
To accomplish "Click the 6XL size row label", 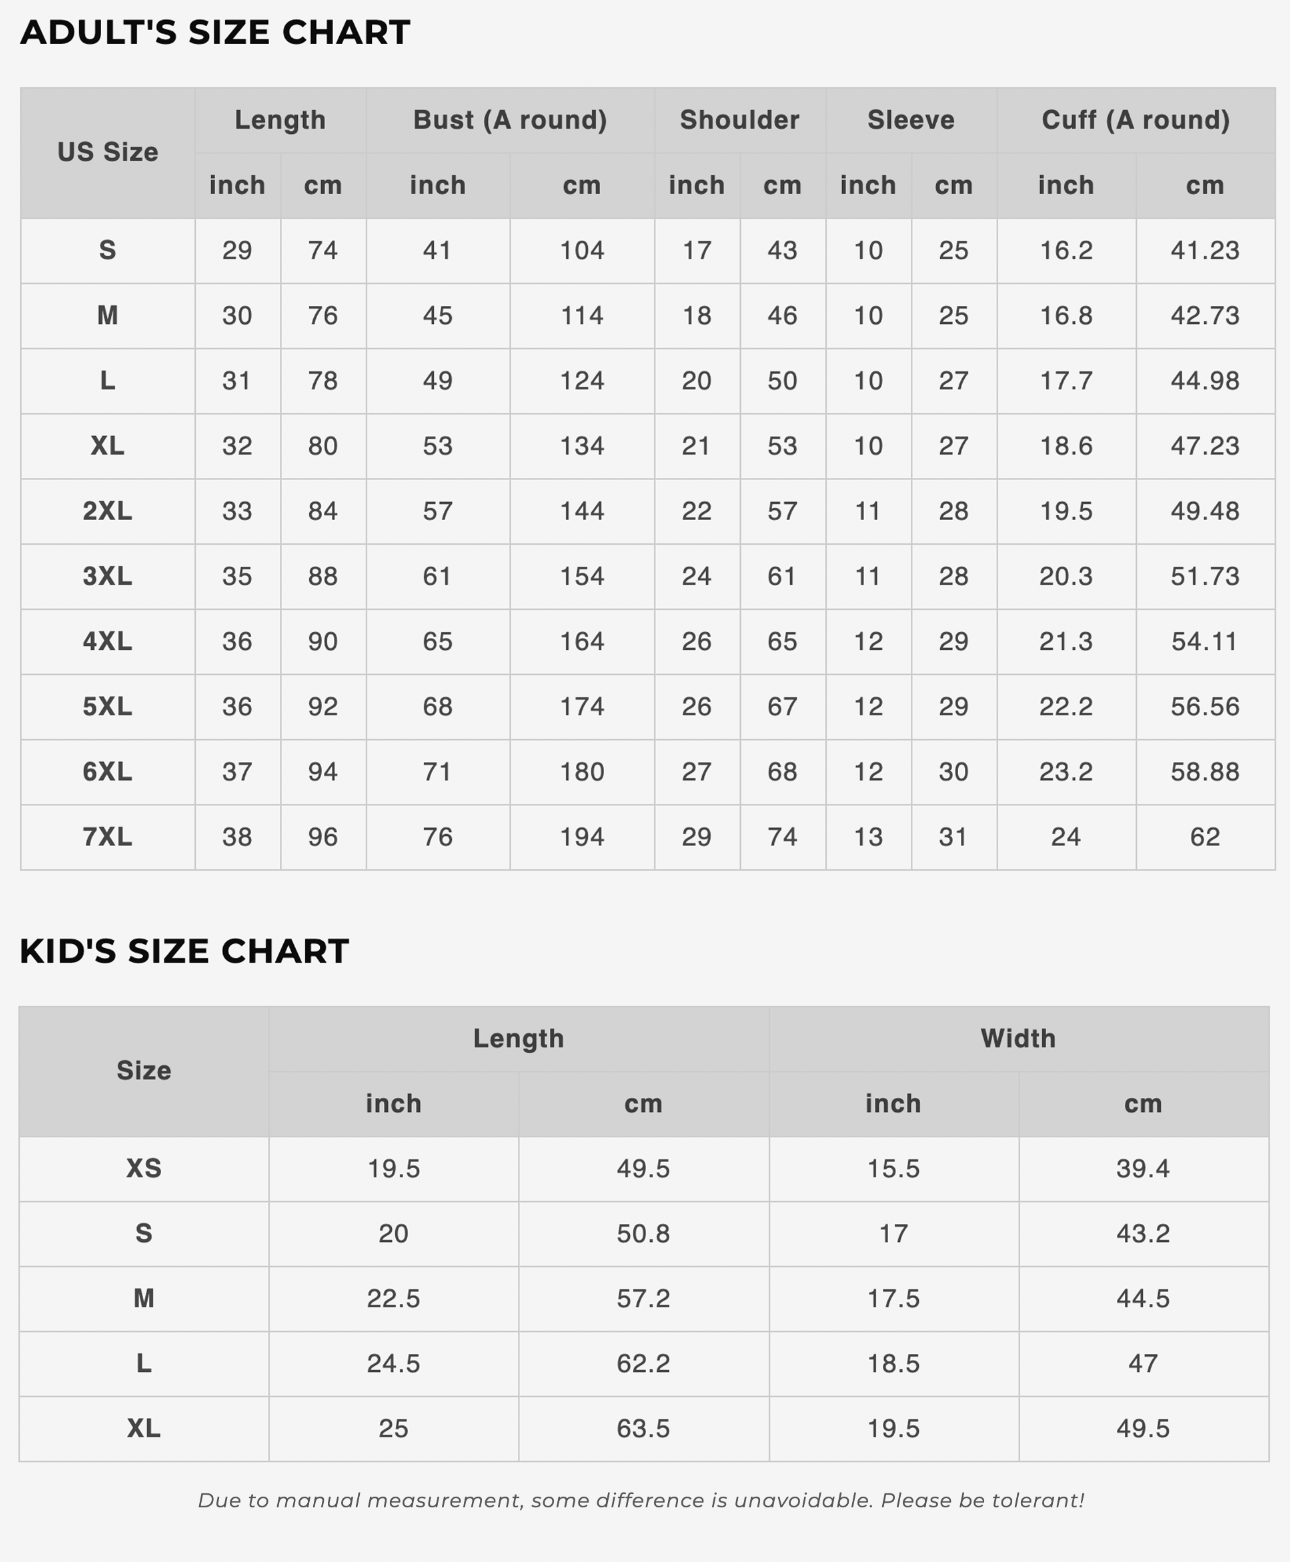I will coord(107,772).
